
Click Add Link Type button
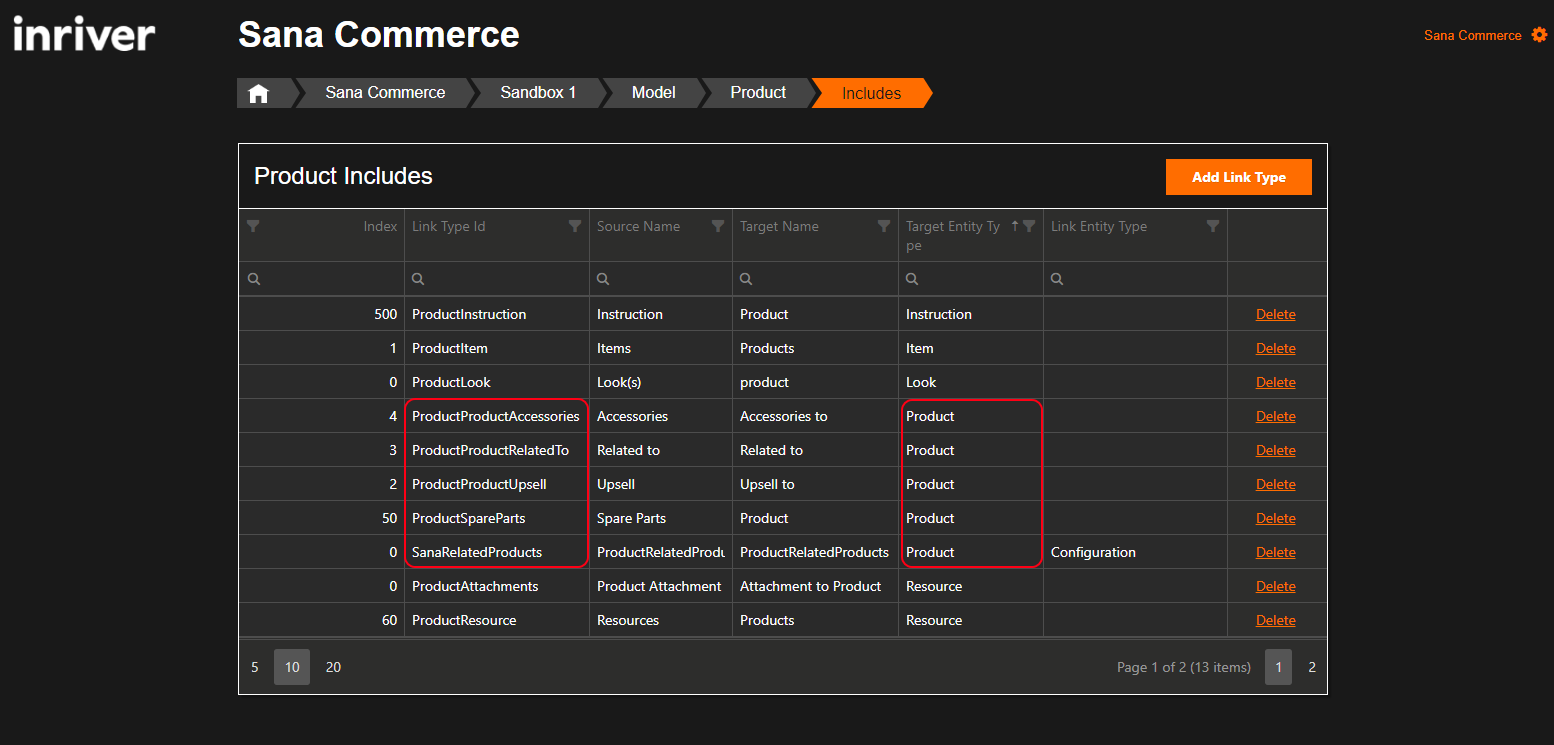1239,177
